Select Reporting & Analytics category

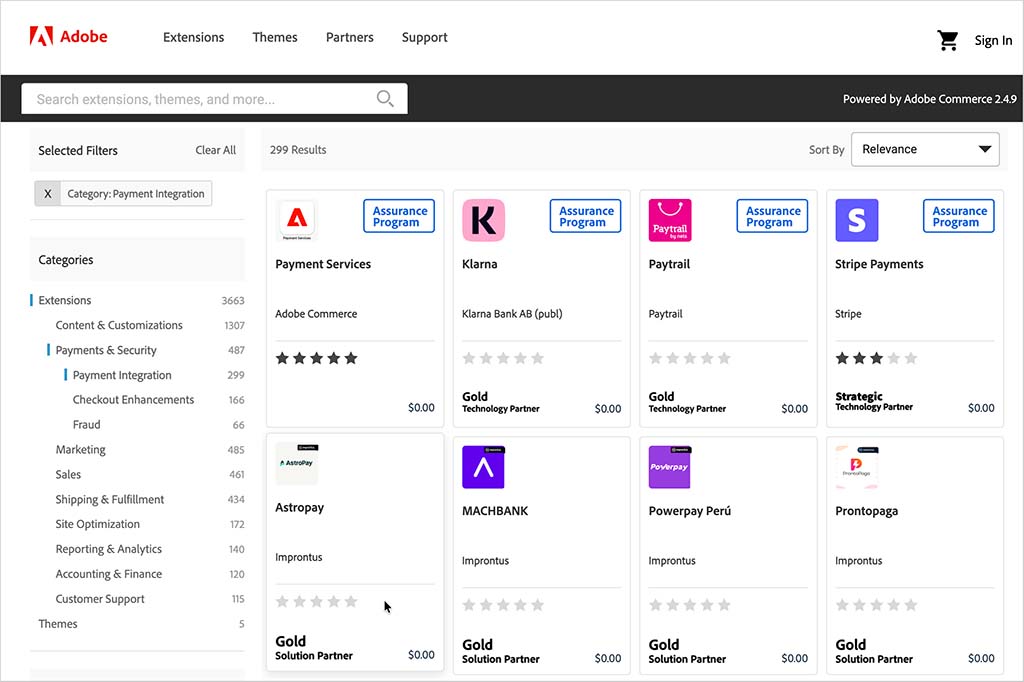108,549
